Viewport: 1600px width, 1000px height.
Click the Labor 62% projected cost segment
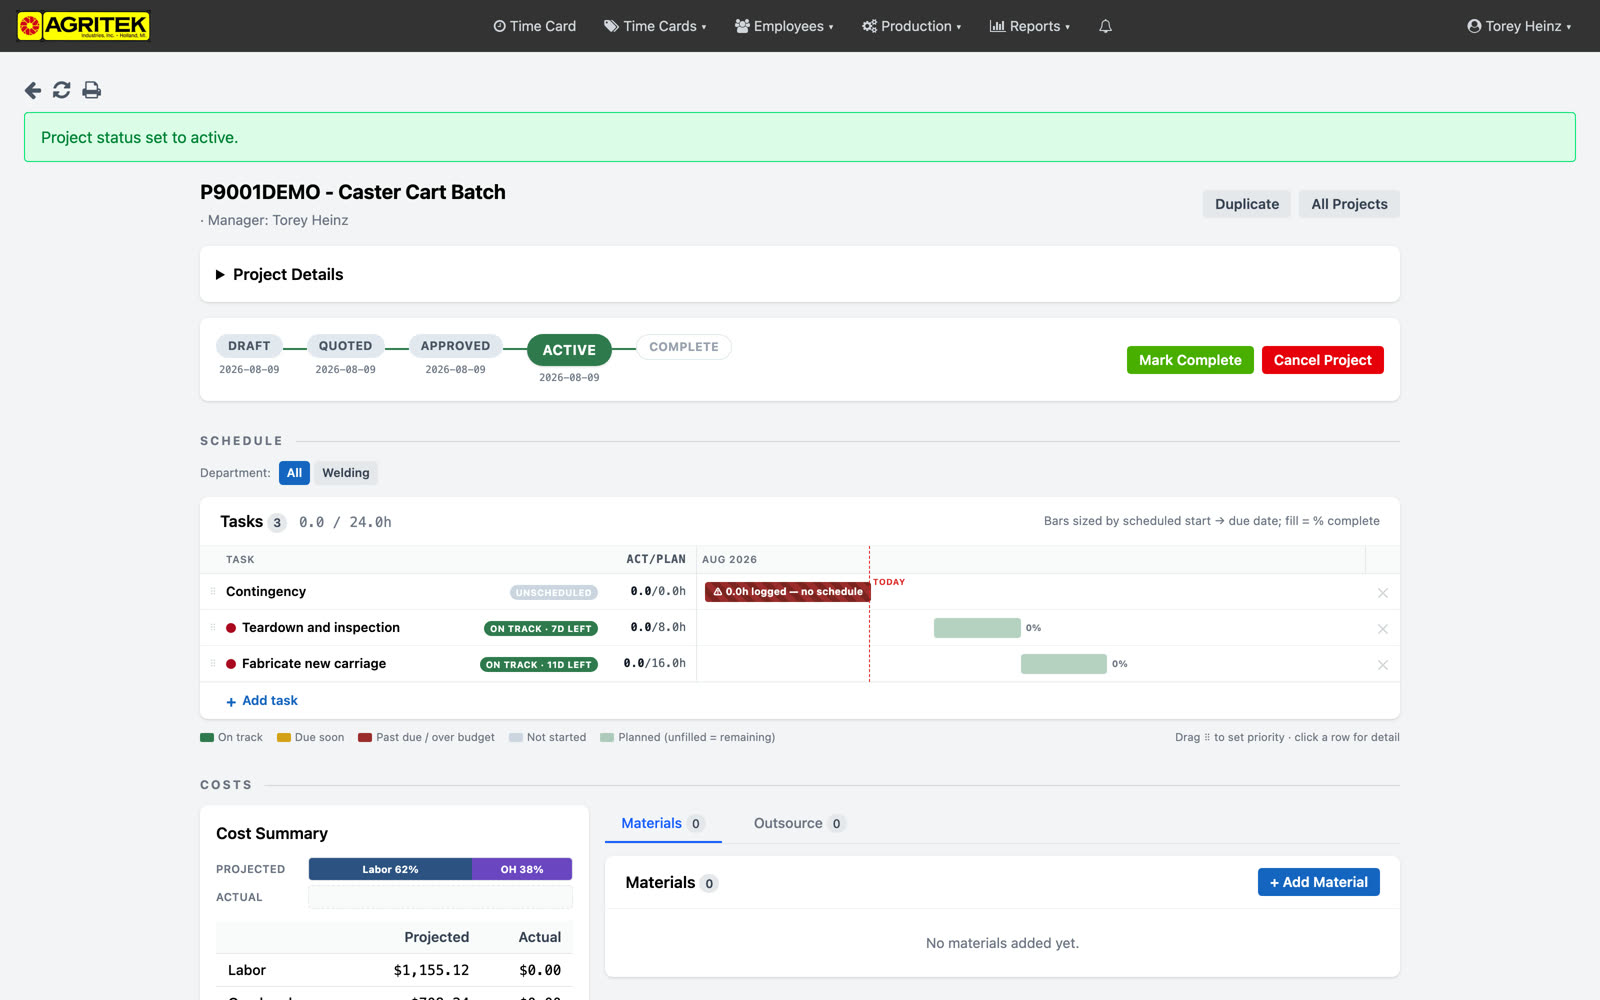click(x=390, y=869)
